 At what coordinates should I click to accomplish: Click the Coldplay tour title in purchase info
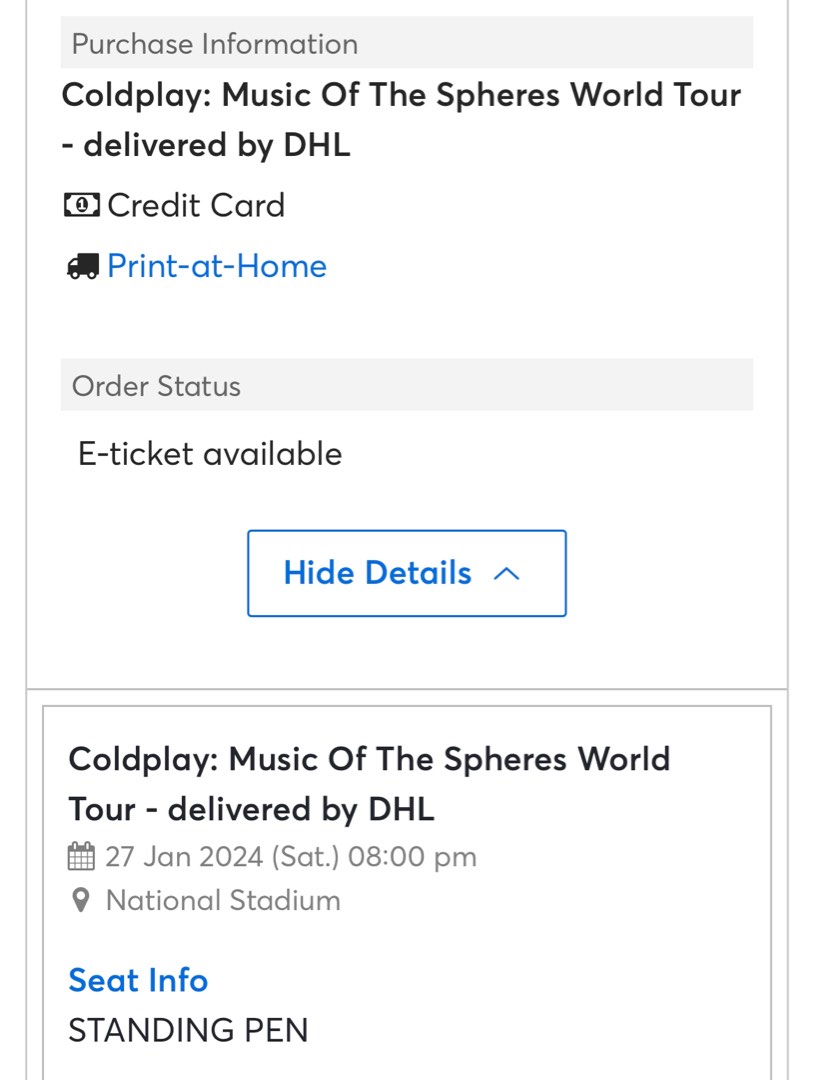(x=400, y=120)
